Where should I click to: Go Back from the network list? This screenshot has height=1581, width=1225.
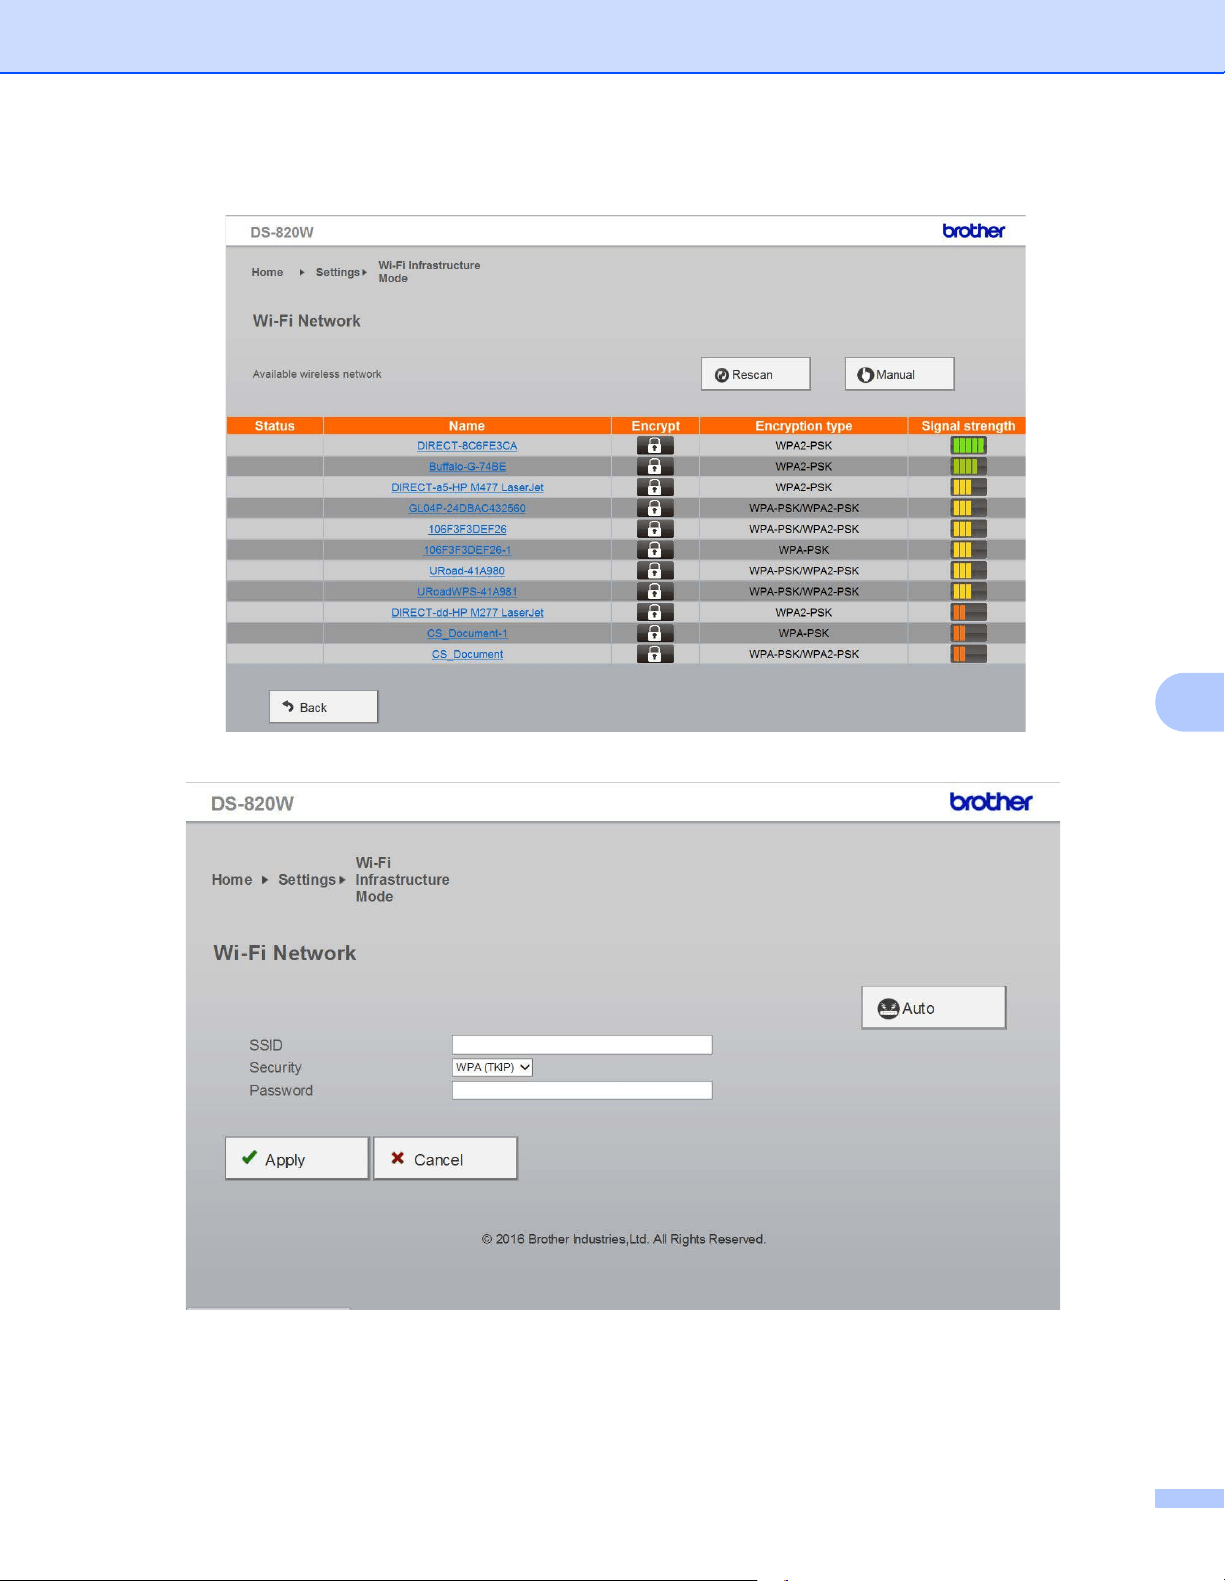coord(323,707)
